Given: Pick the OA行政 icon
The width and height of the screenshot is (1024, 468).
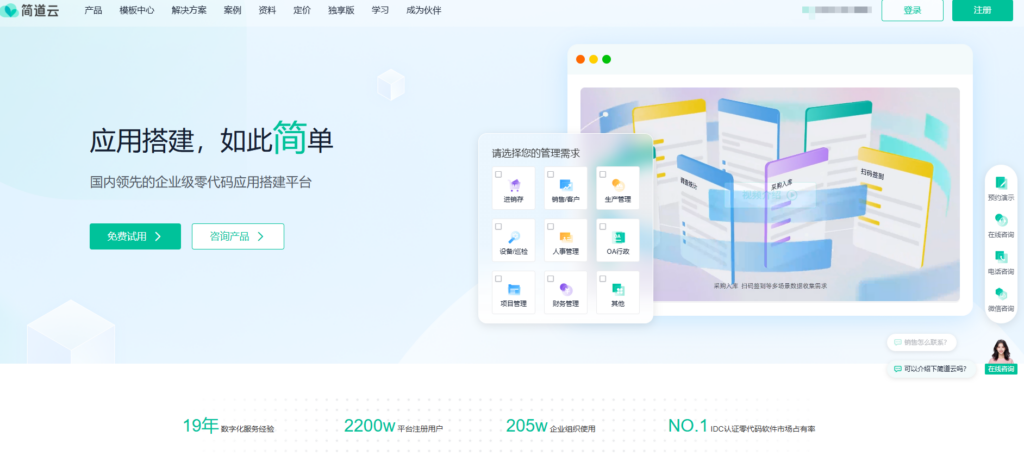Looking at the screenshot, I should [x=618, y=238].
